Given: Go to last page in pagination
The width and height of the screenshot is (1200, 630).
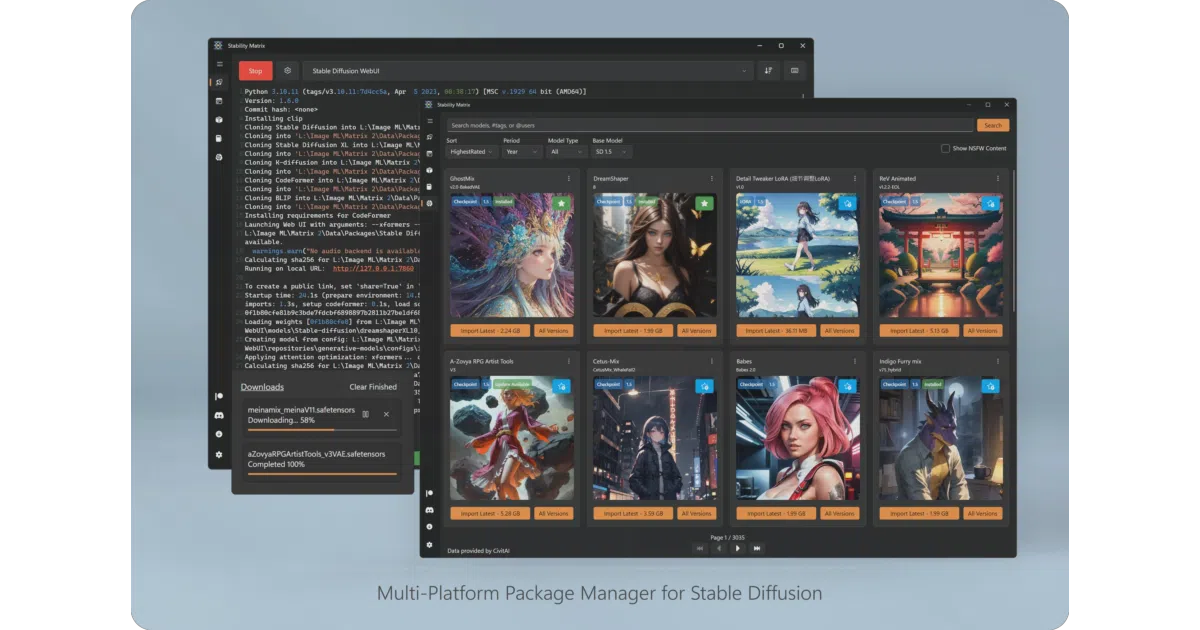Looking at the screenshot, I should (757, 548).
